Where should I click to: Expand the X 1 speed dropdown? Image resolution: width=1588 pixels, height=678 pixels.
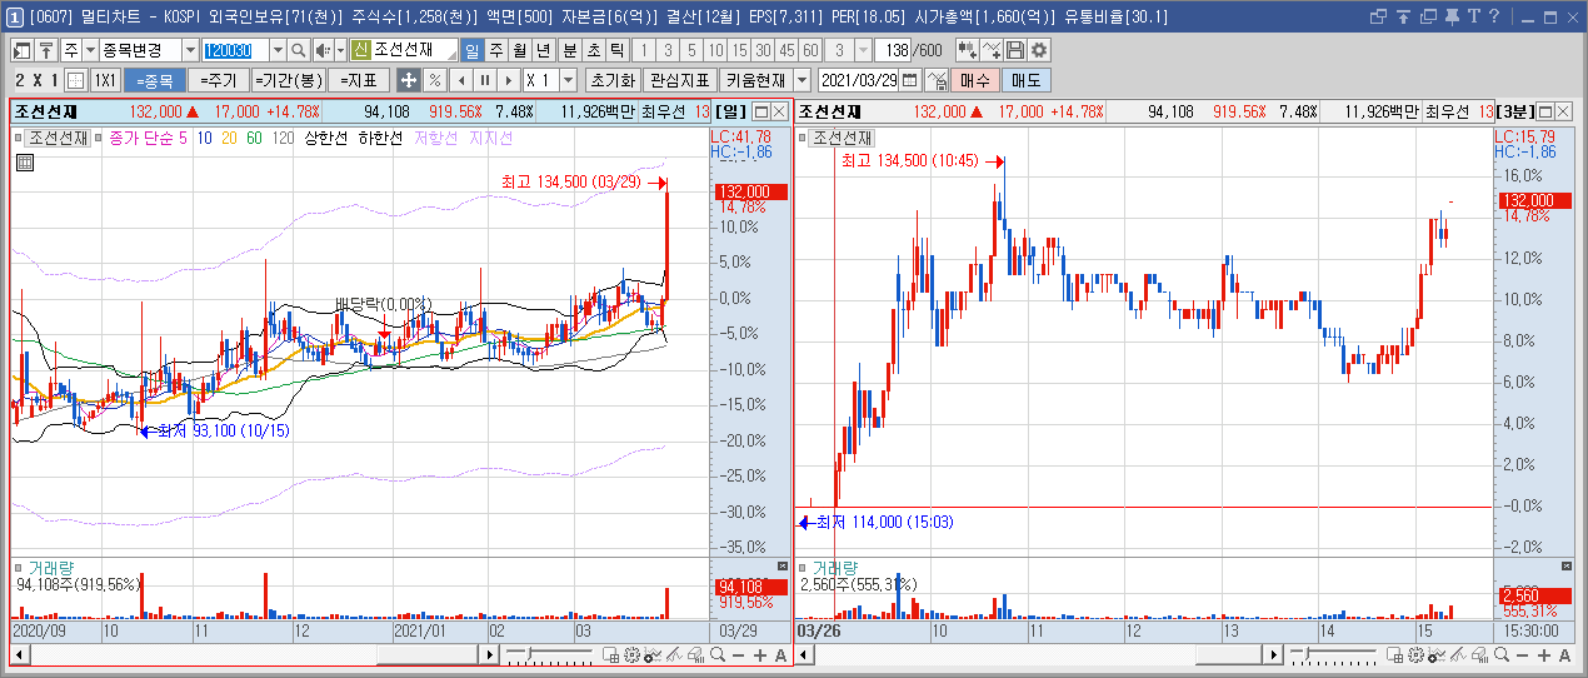569,80
